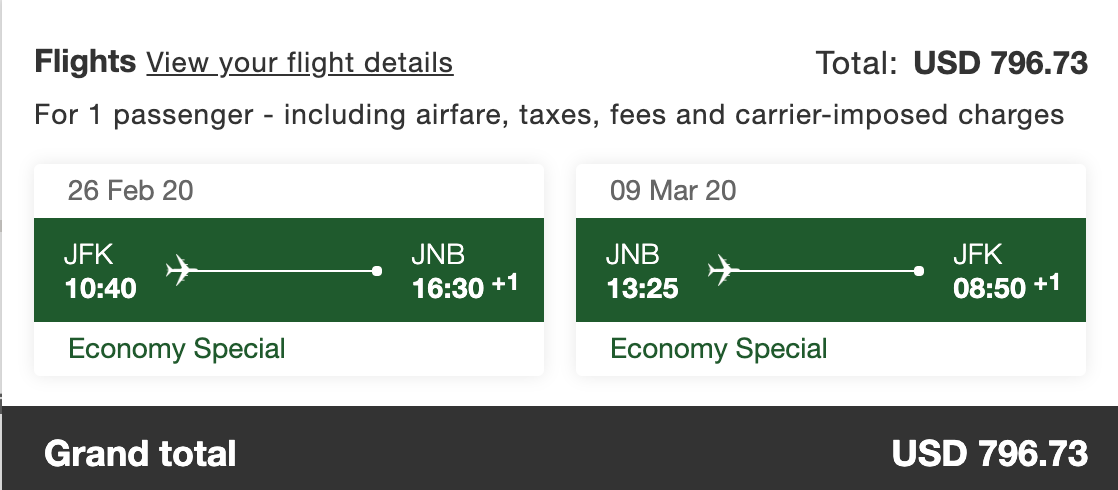The height and width of the screenshot is (490, 1118).
Task: Click the Flights section heading
Action: [85, 62]
